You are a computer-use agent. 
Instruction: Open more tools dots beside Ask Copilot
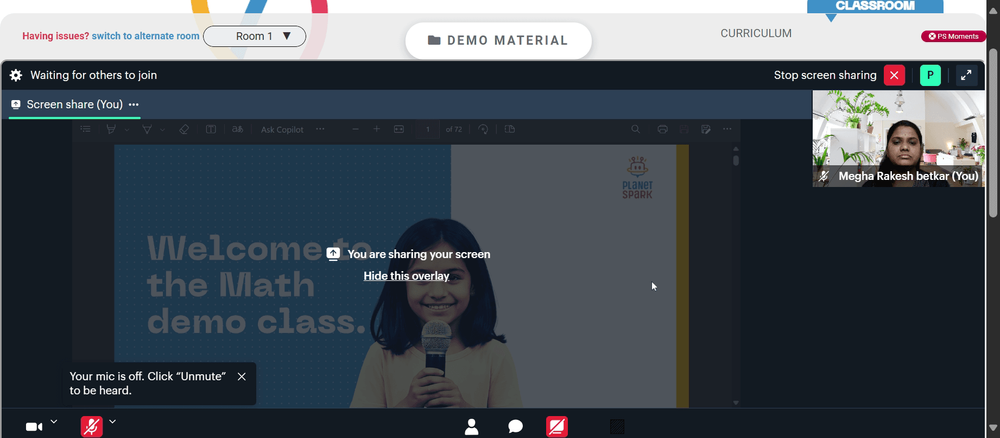point(320,129)
